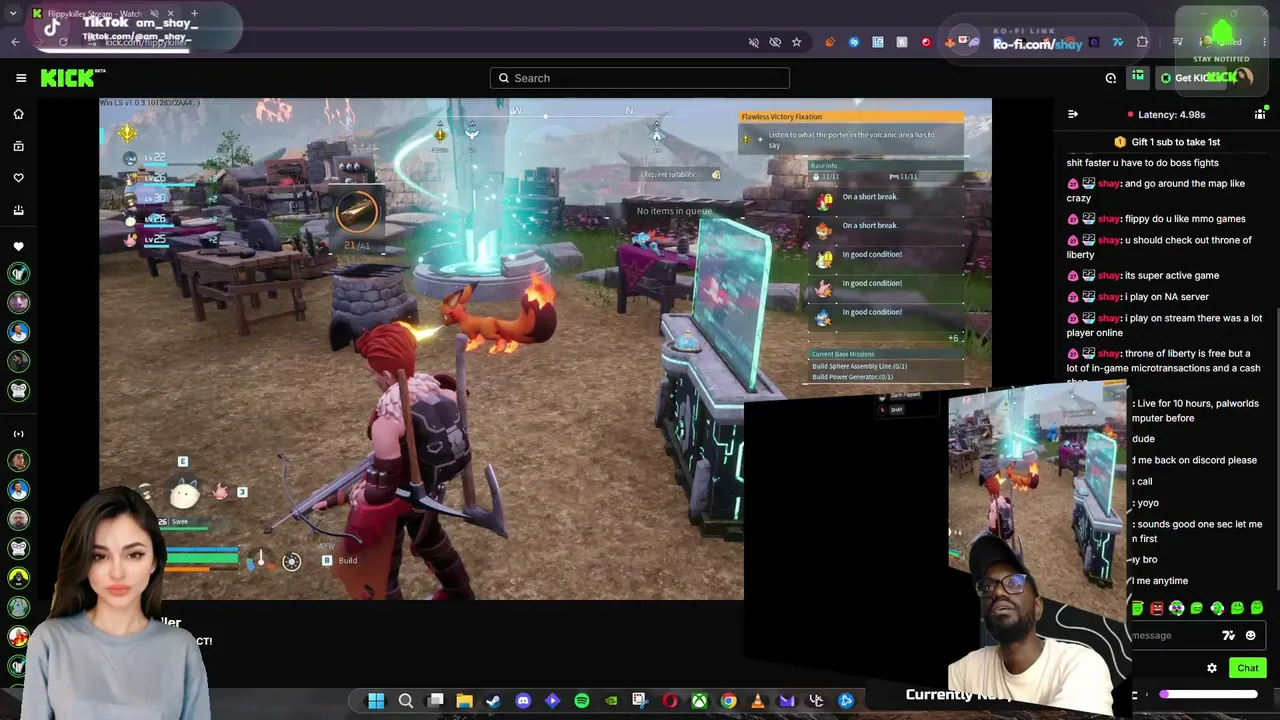Open the emoji picker in chat box
The image size is (1280, 720).
(x=1250, y=635)
